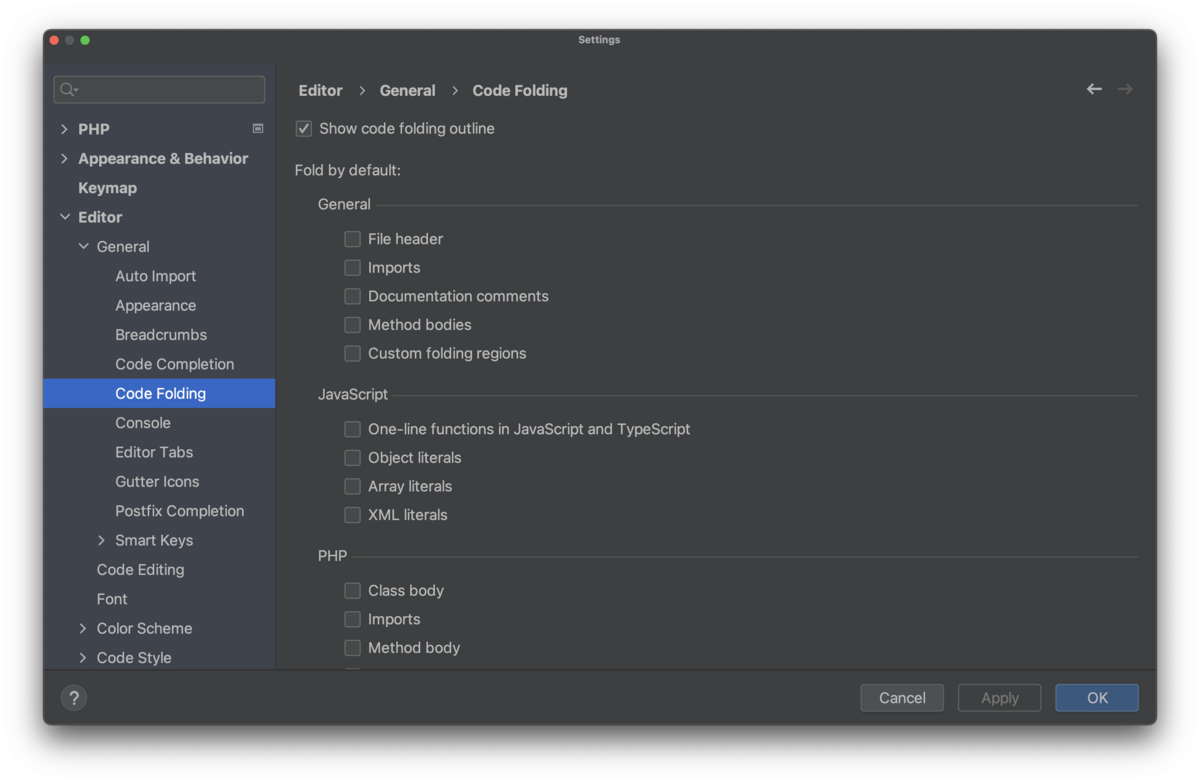
Task: Click the back navigation arrow
Action: click(x=1093, y=89)
